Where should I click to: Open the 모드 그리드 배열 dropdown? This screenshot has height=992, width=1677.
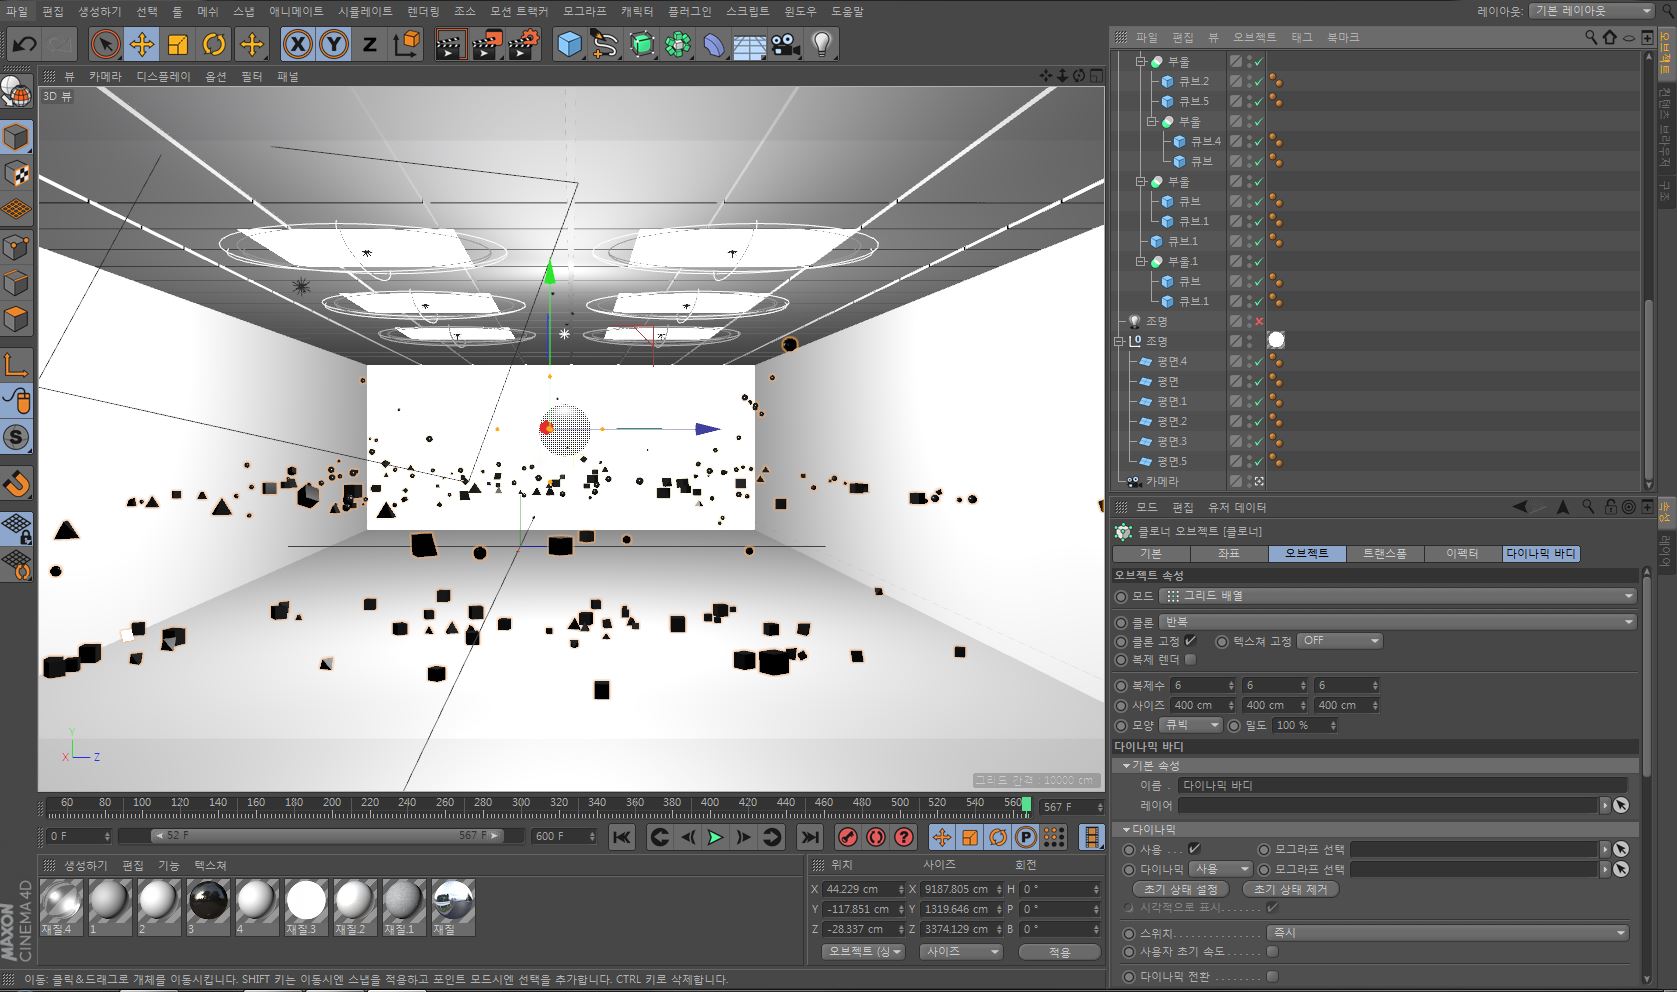[1397, 596]
